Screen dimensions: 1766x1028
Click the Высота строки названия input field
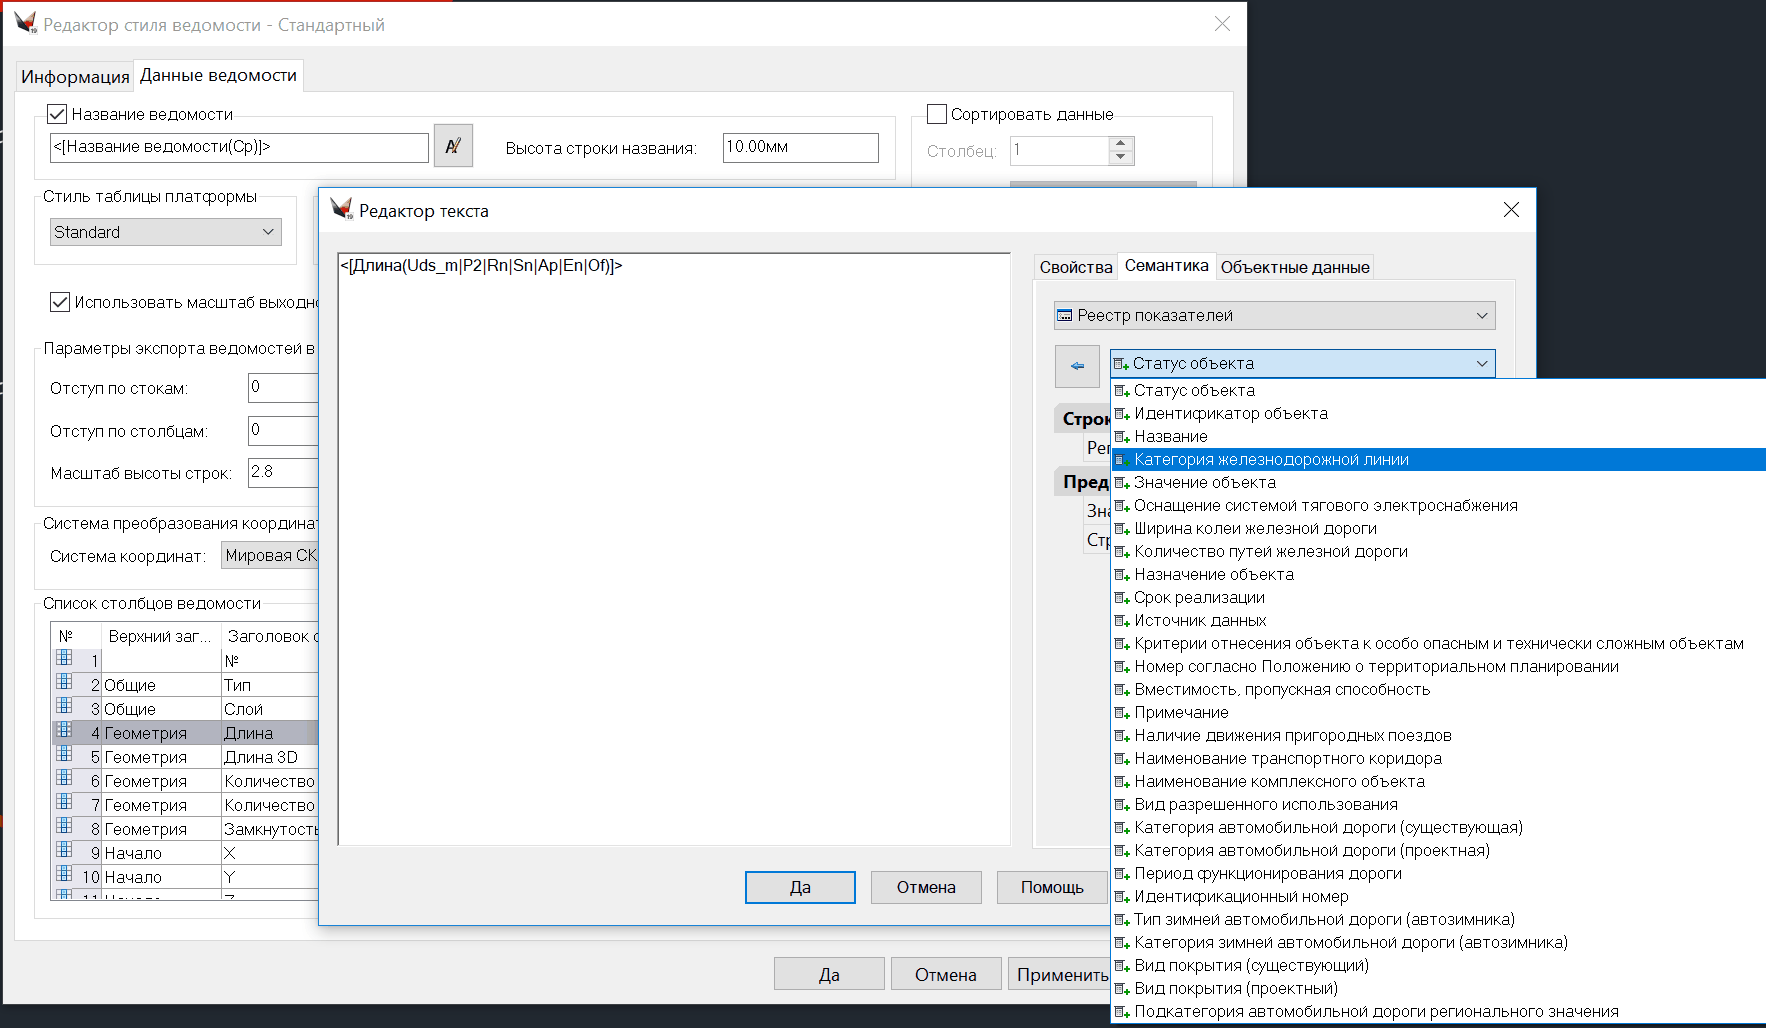(800, 147)
